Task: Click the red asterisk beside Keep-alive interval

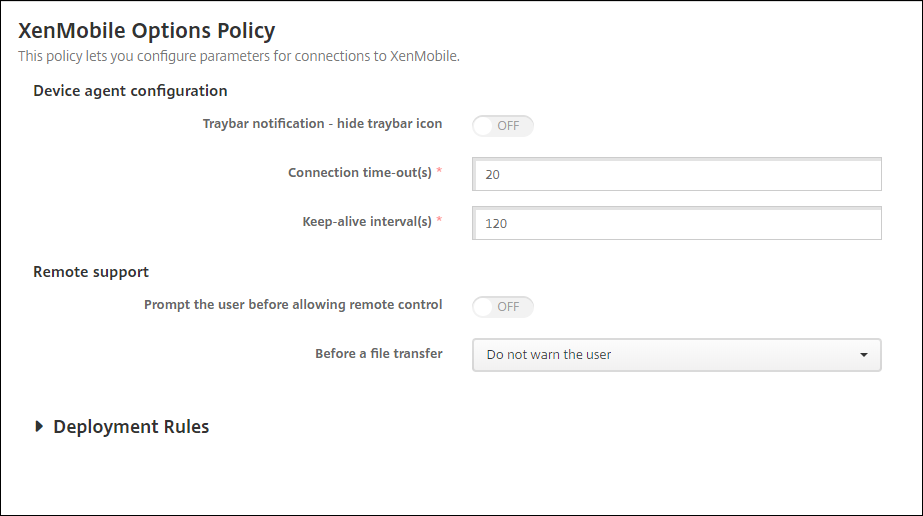Action: (x=439, y=221)
